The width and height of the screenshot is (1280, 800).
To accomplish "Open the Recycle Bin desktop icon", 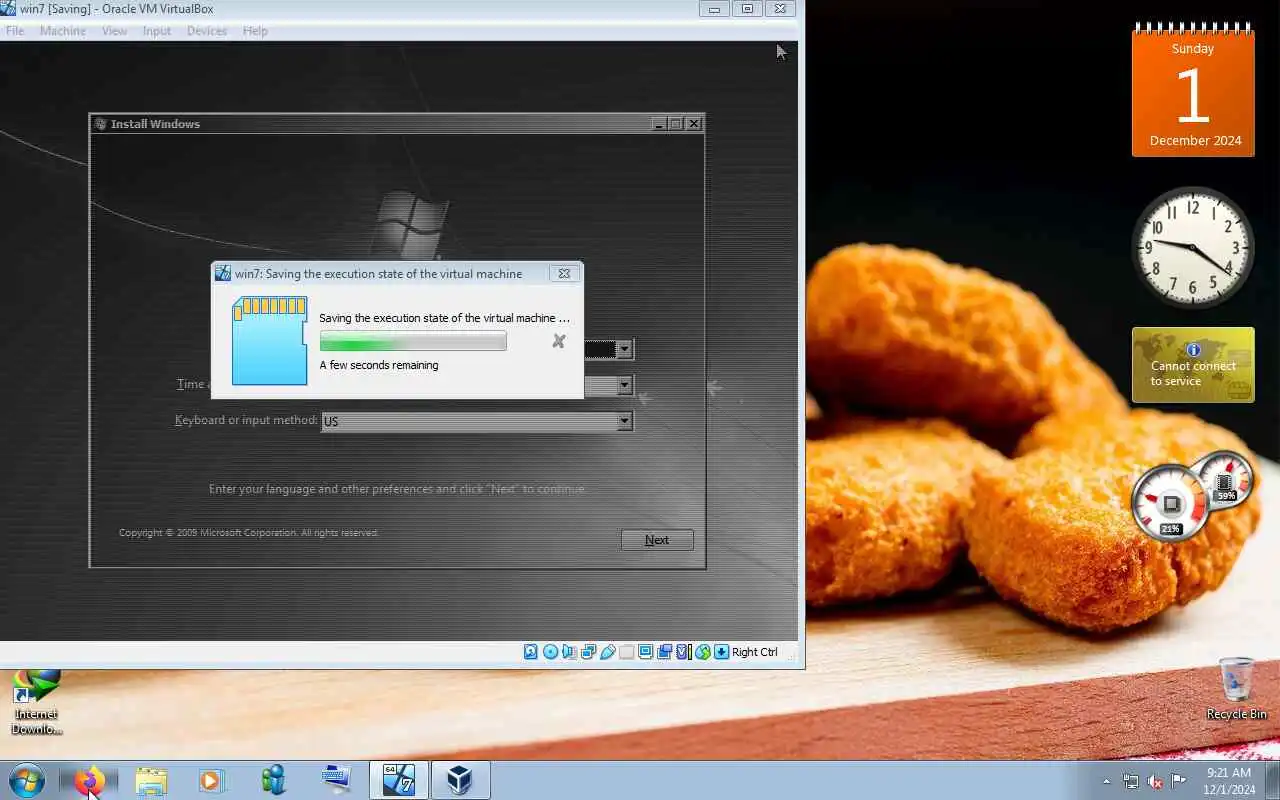I will 1237,688.
